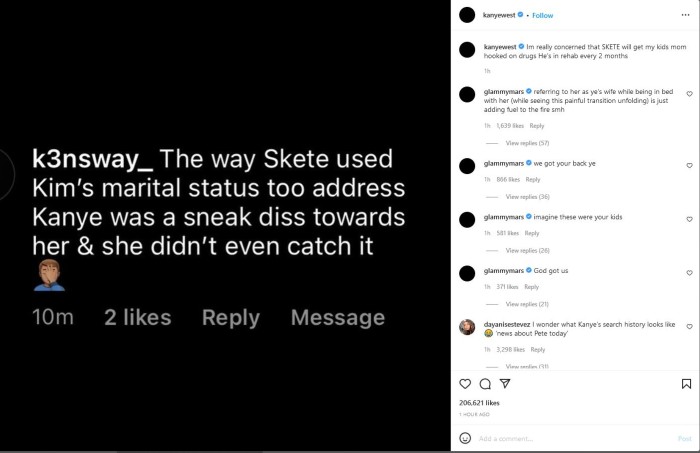View the 206,621 likes list

coord(480,402)
